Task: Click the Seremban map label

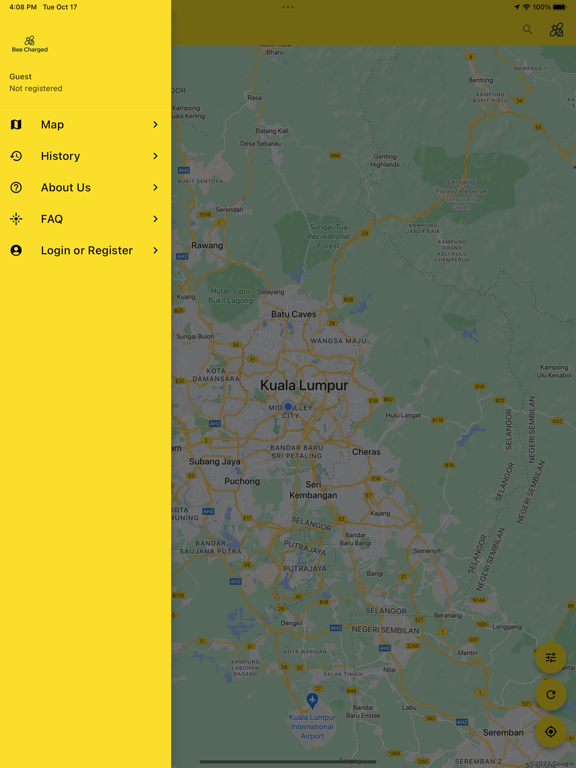Action: tap(503, 732)
